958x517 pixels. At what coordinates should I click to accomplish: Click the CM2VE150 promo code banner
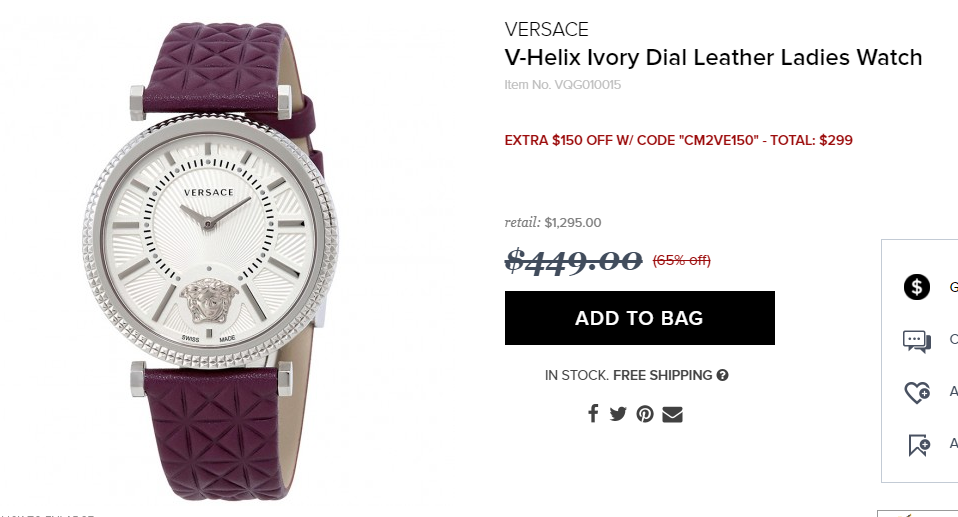point(678,140)
